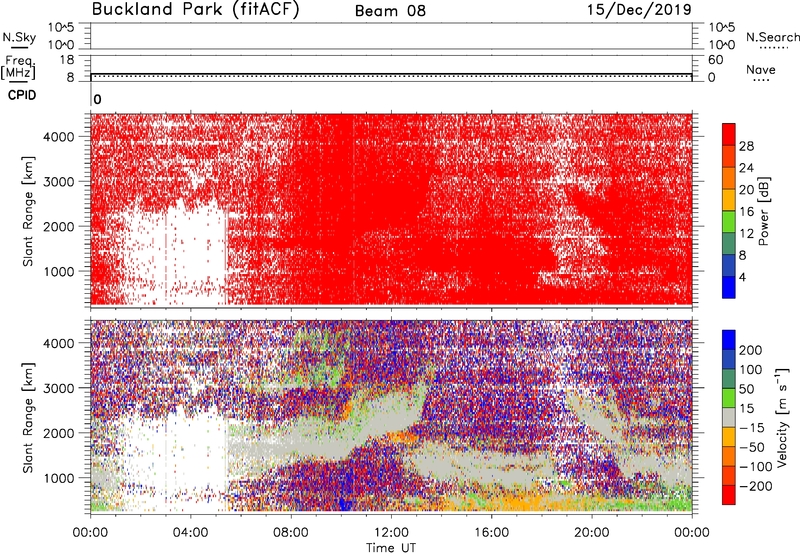Click the '1000' tick of velocity panel
The image size is (800, 554).
click(x=59, y=478)
